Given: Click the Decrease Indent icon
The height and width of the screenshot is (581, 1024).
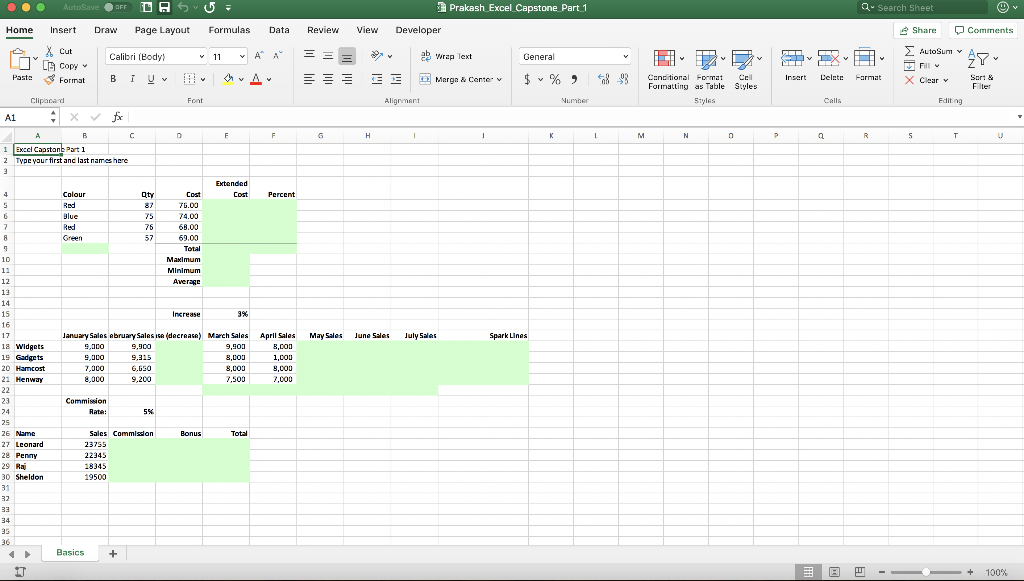Looking at the screenshot, I should [377, 79].
